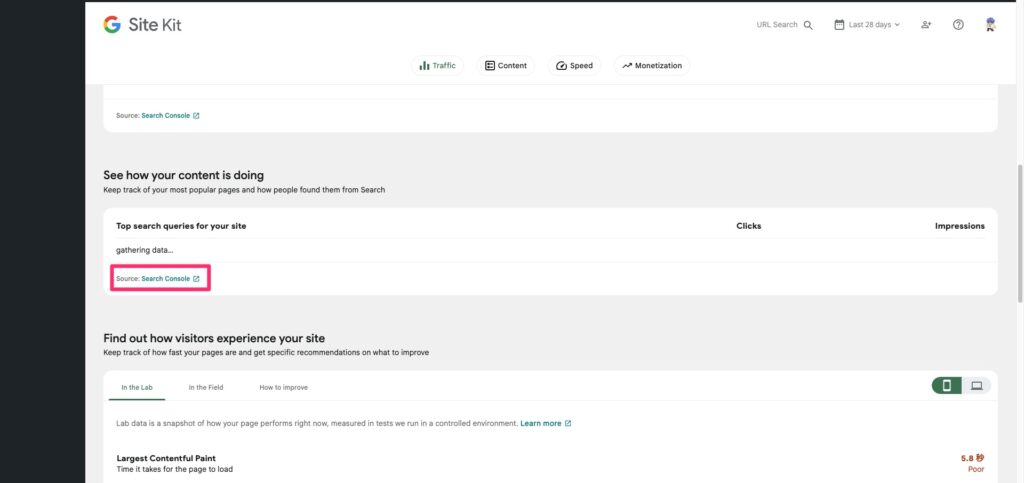This screenshot has width=1024, height=483.
Task: Click the Google Site Kit logo
Action: click(142, 25)
